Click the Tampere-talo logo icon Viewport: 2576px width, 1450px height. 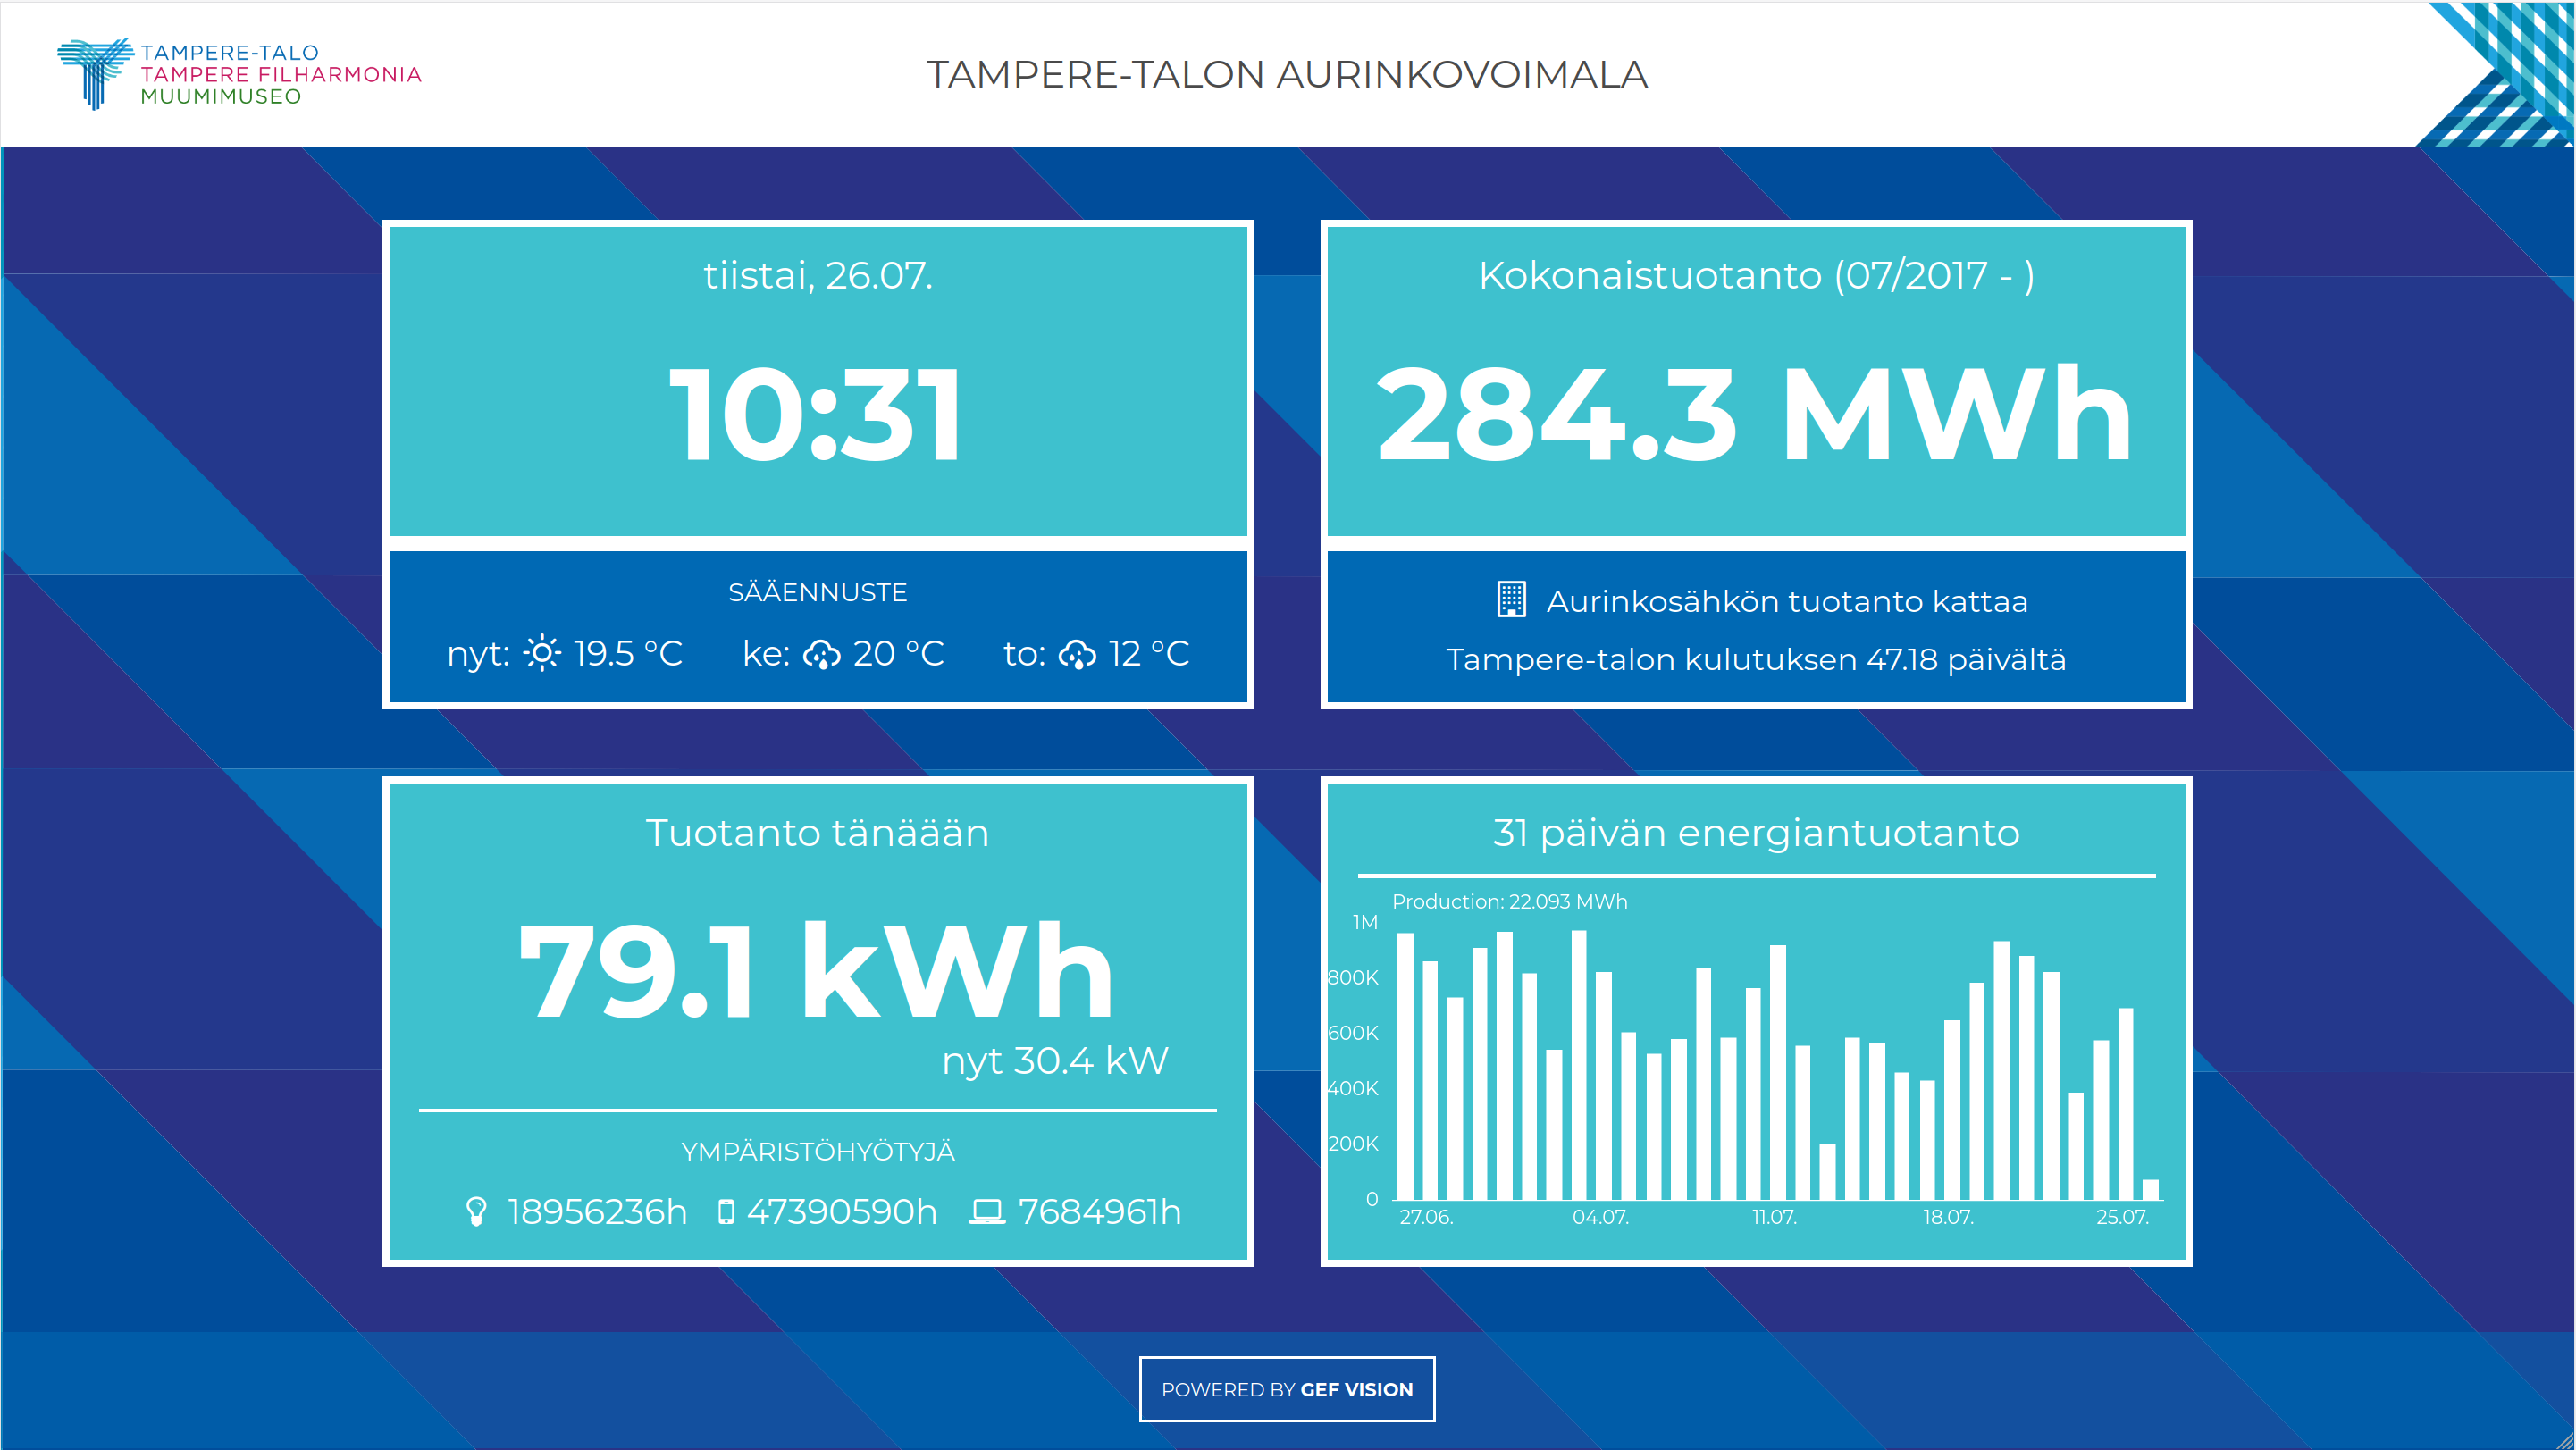[x=94, y=72]
